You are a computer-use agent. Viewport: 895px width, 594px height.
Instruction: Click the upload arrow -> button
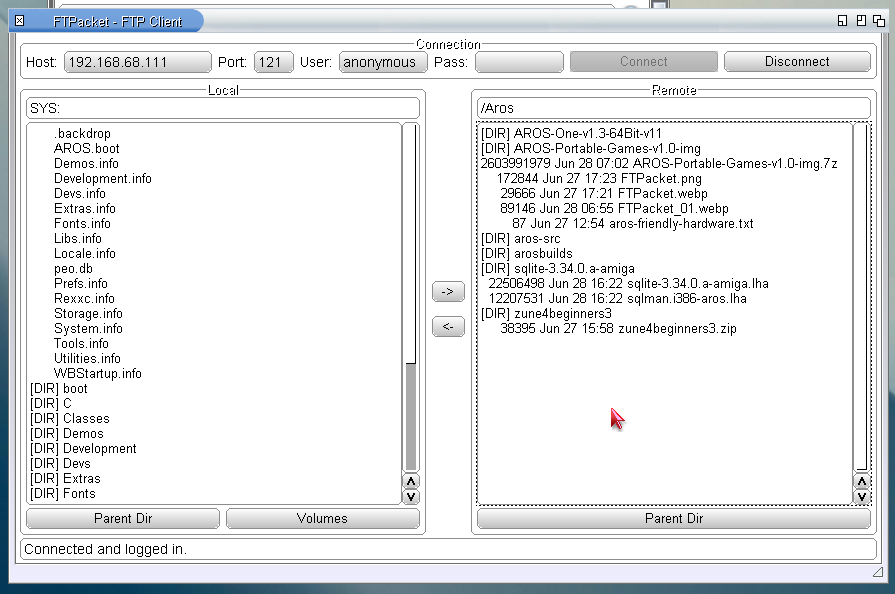[448, 292]
